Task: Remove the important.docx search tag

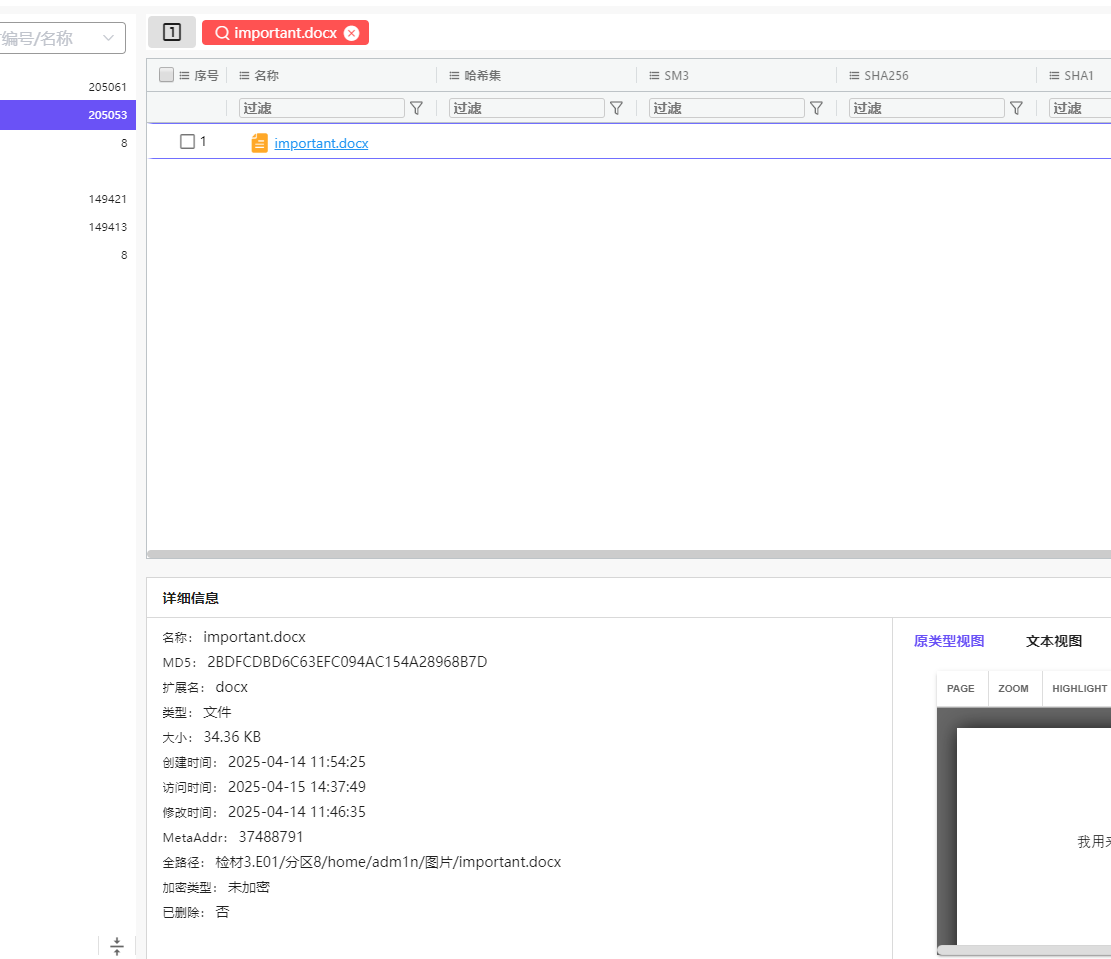Action: 351,33
